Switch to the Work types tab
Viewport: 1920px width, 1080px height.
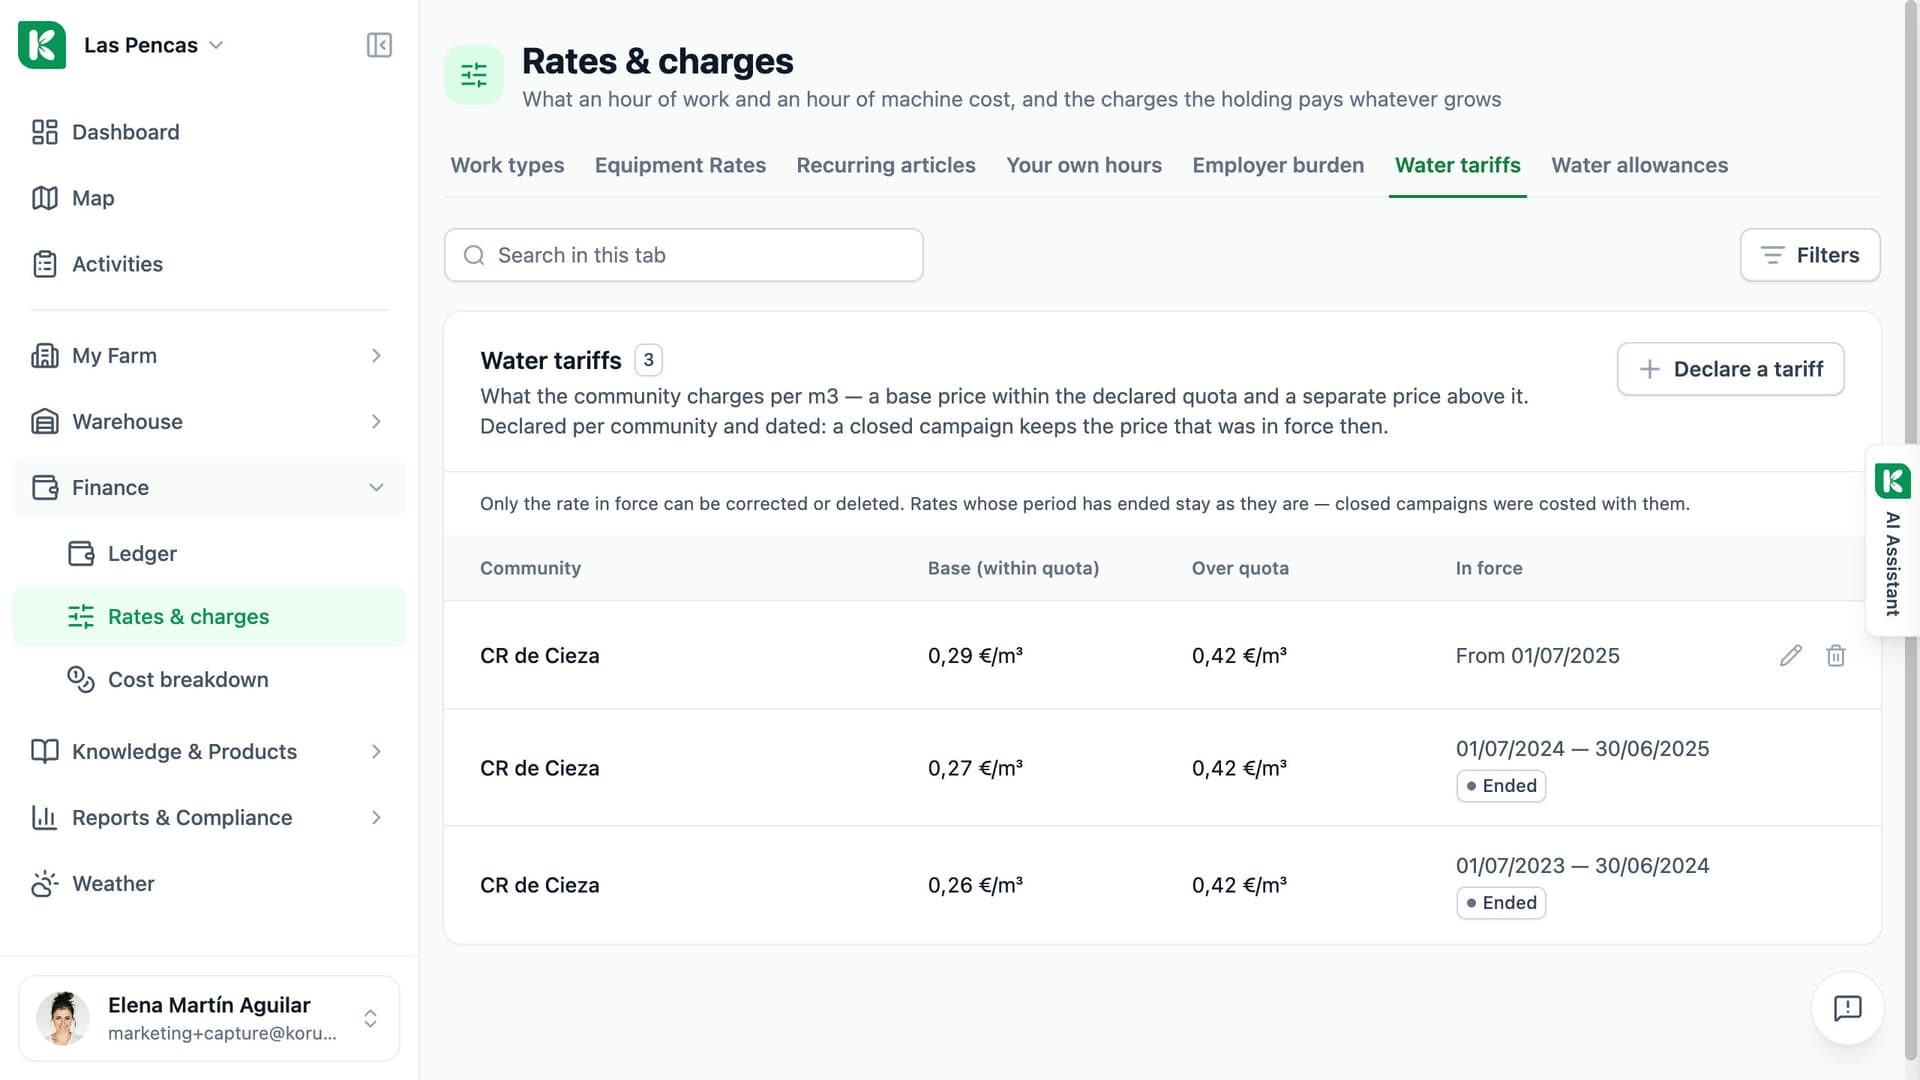coord(507,165)
